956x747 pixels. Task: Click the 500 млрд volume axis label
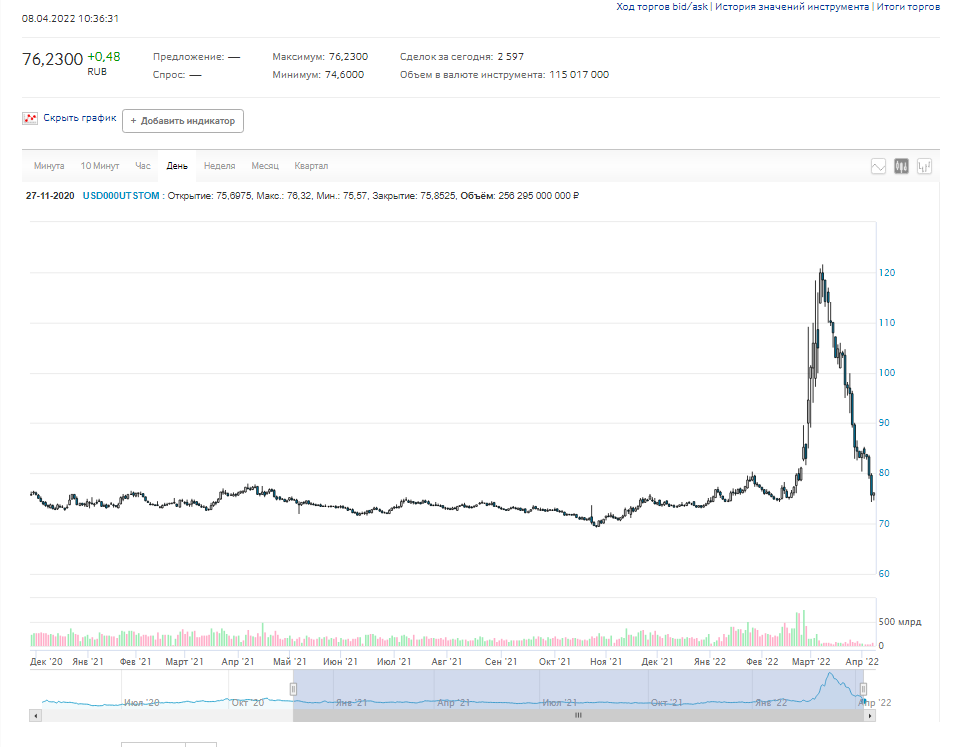tap(900, 622)
